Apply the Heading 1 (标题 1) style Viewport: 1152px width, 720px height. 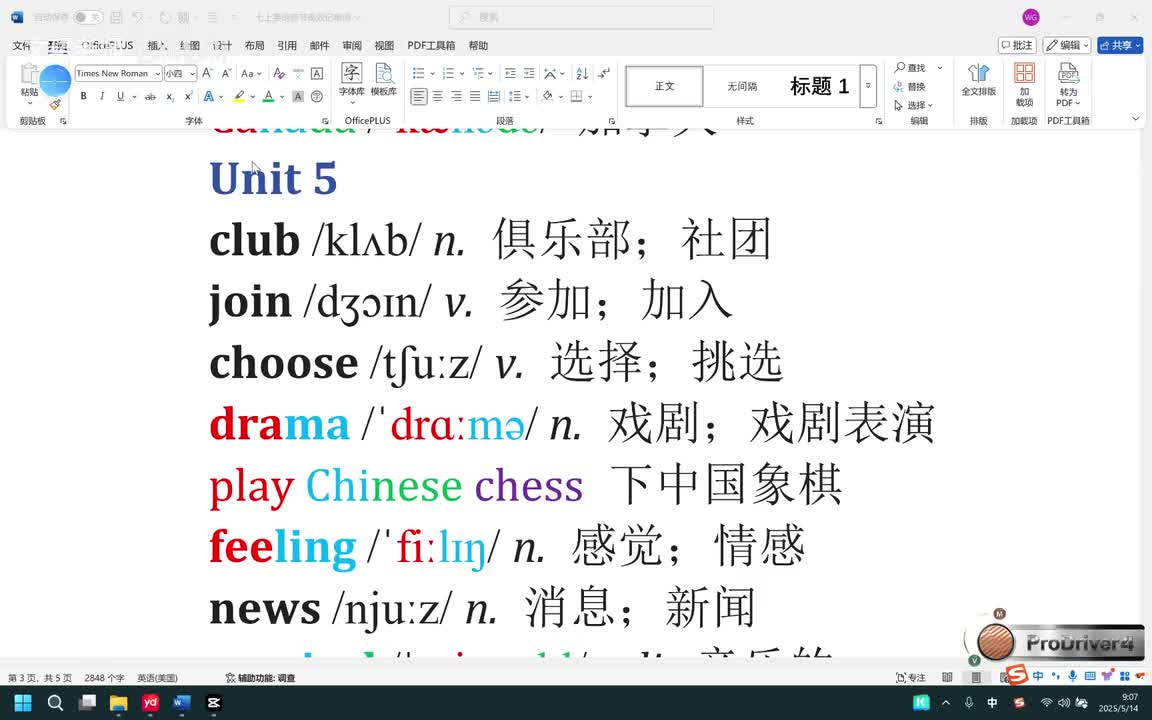pyautogui.click(x=819, y=86)
